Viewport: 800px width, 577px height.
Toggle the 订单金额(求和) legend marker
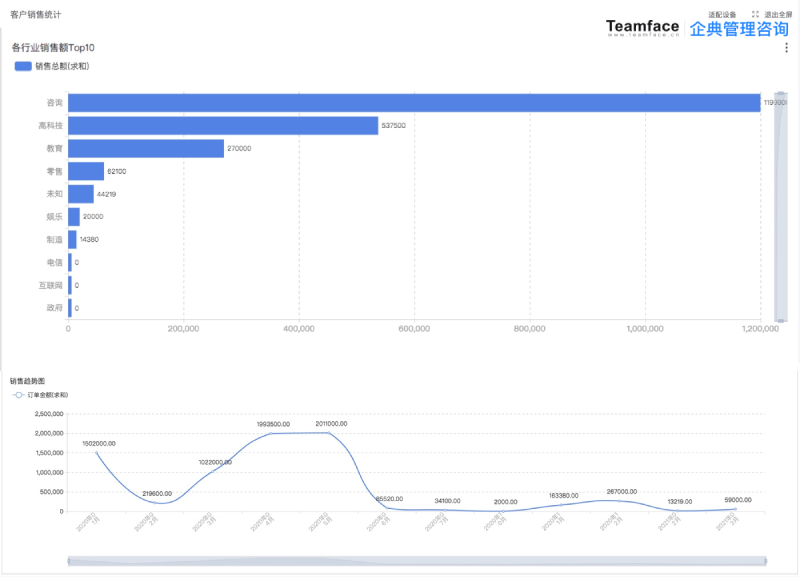(18, 395)
